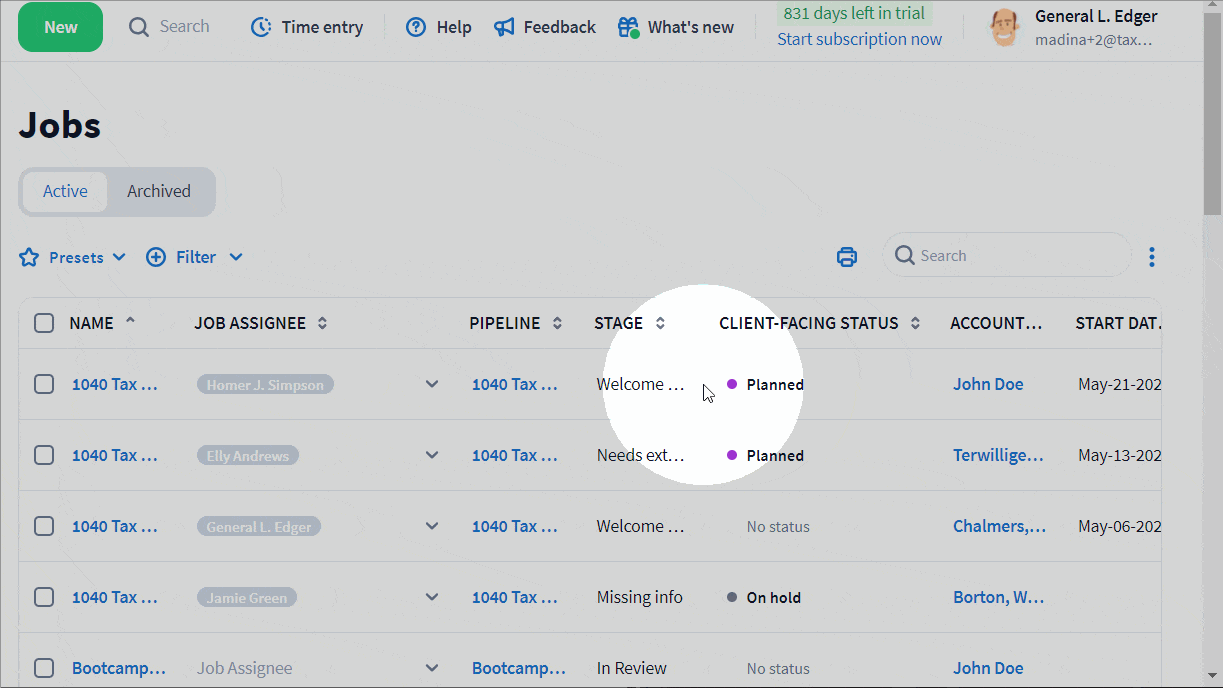The width and height of the screenshot is (1223, 688).
Task: Switch to the Archived tab
Action: pyautogui.click(x=159, y=191)
